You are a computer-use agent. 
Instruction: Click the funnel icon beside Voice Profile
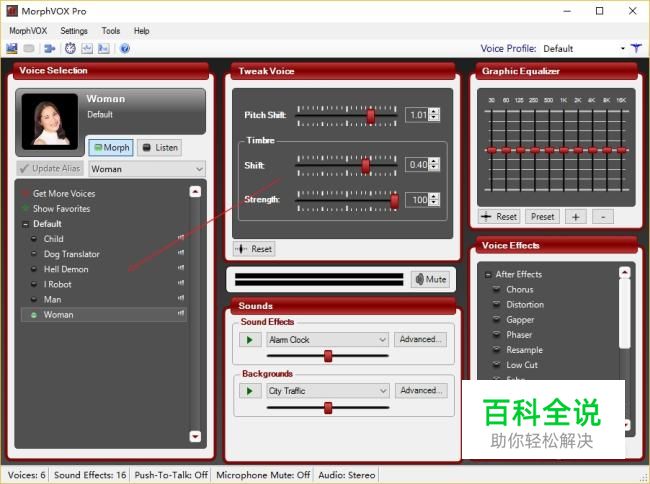point(636,48)
